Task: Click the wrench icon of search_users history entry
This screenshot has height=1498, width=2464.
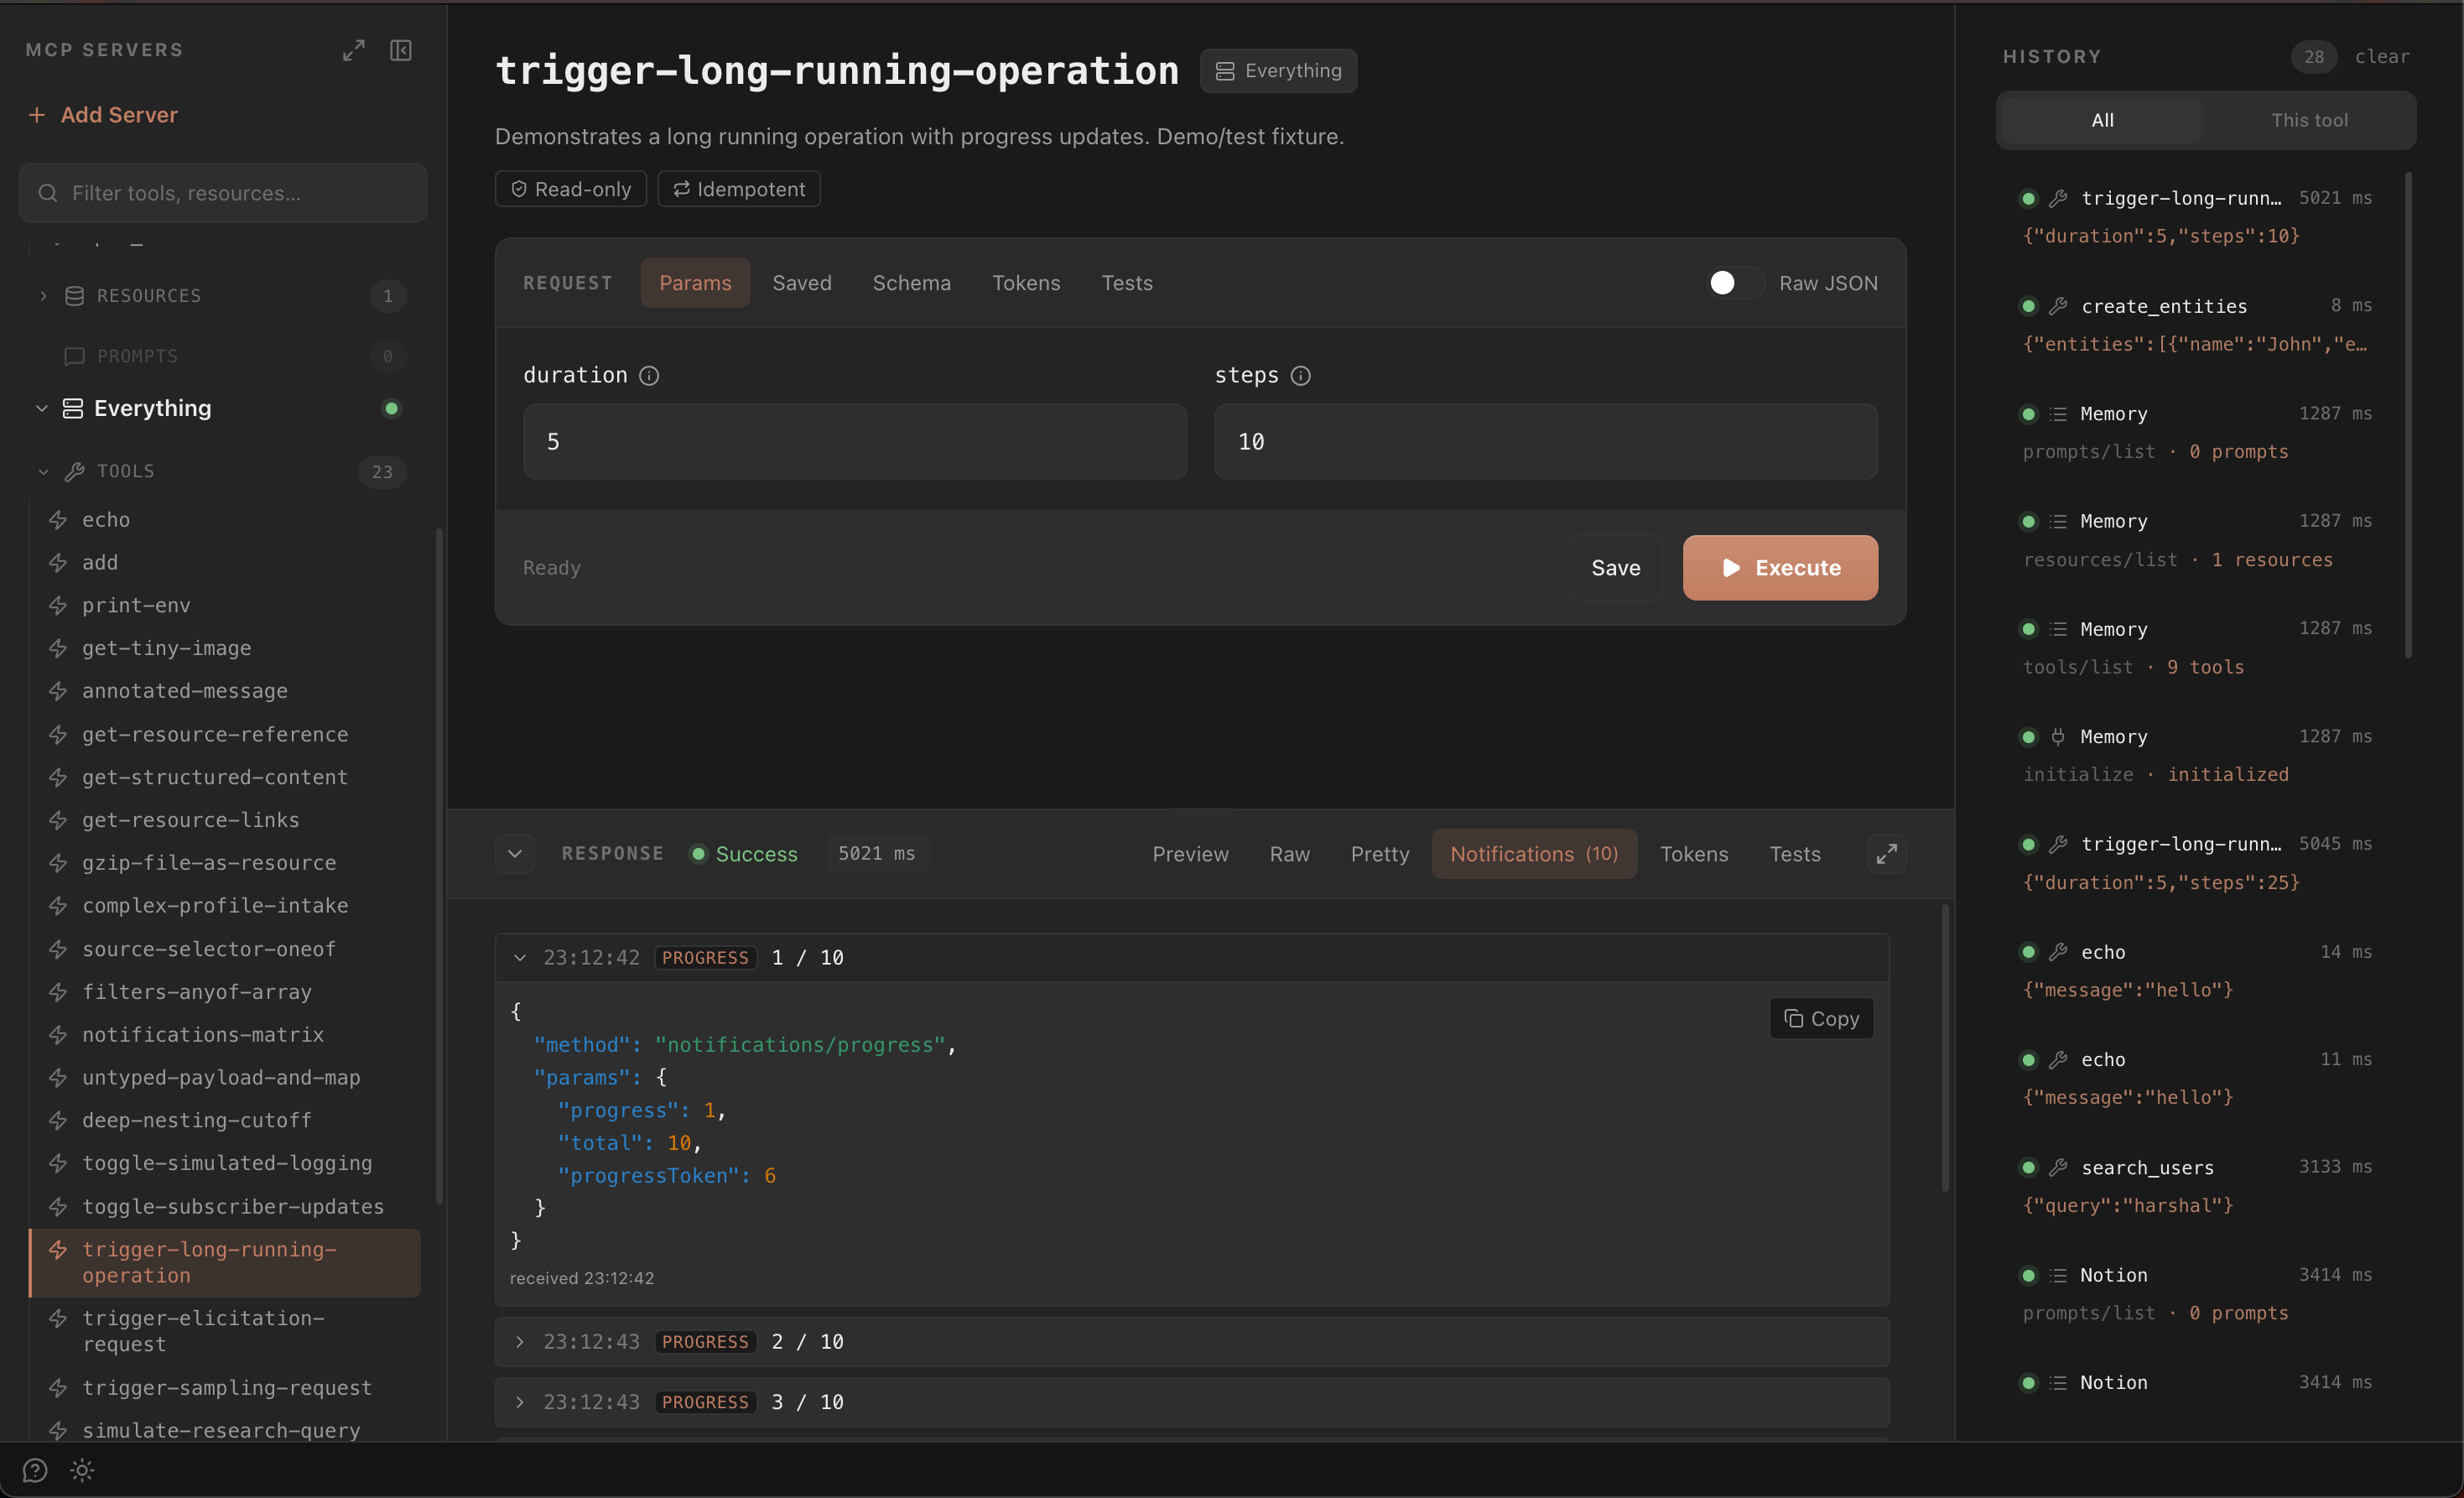Action: tap(2058, 1167)
